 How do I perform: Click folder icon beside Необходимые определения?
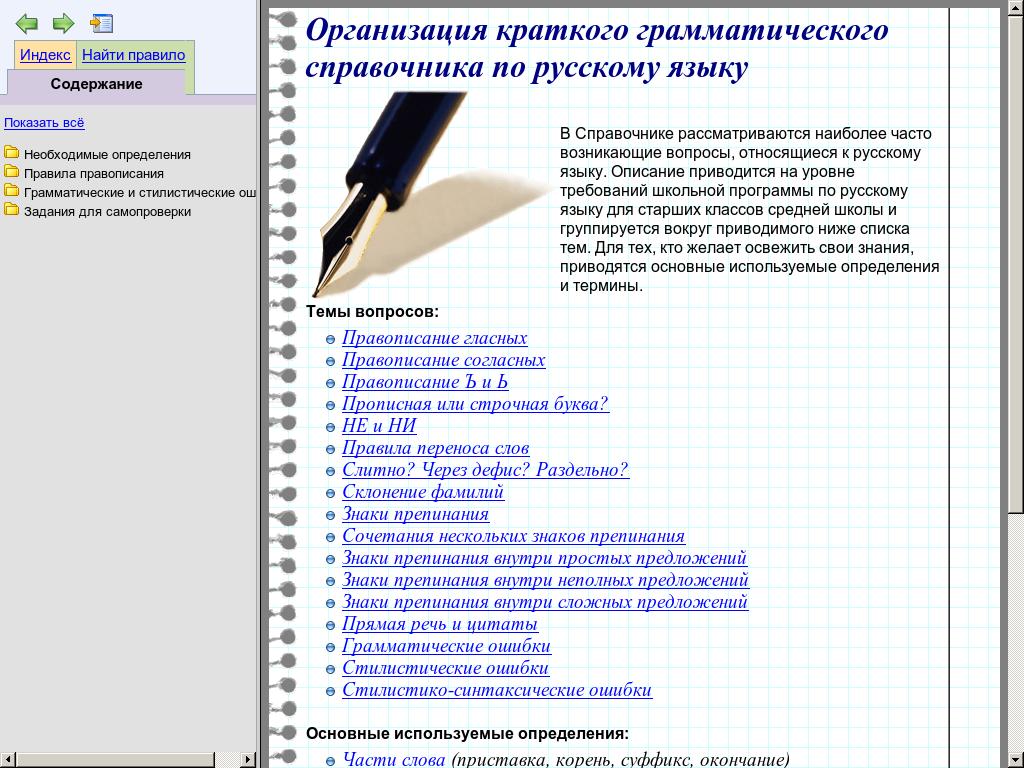click(12, 153)
